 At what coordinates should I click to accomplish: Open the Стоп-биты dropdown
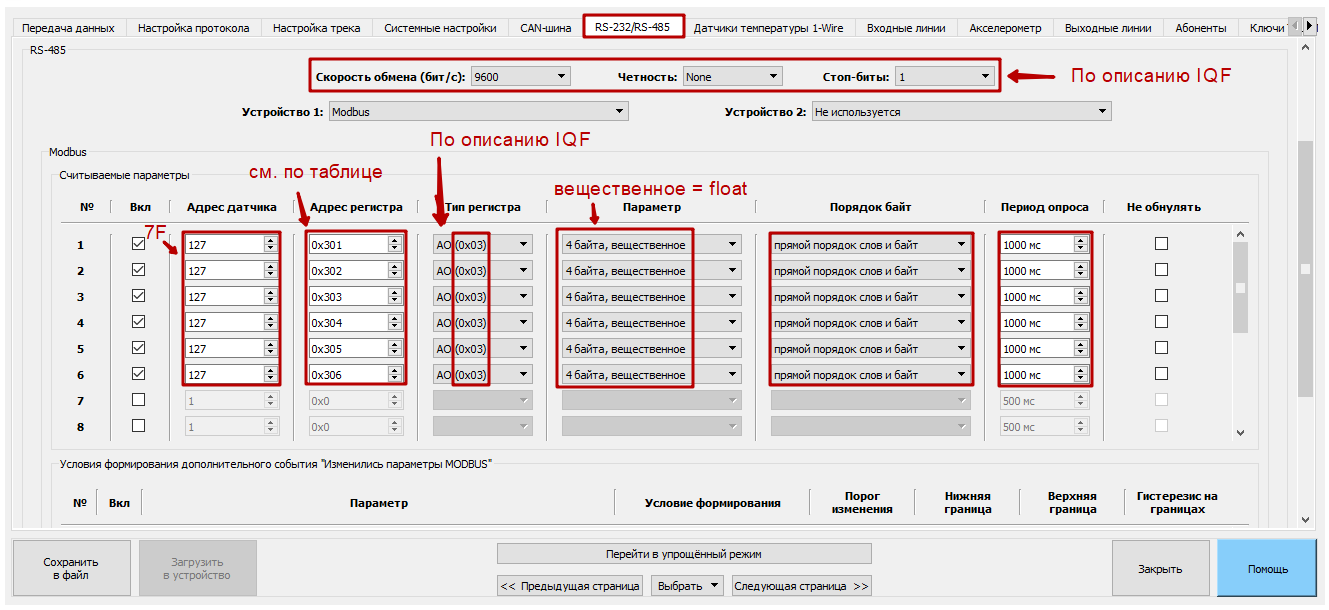coord(944,76)
